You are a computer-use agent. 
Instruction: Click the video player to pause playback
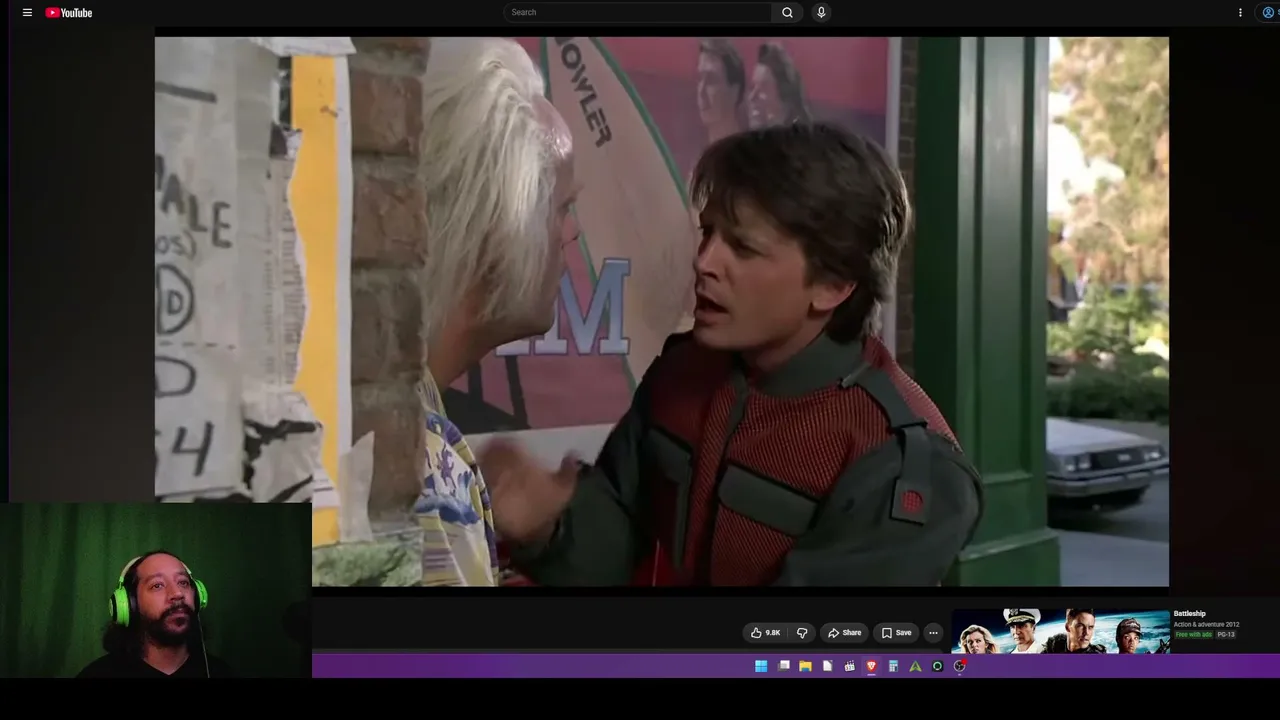pyautogui.click(x=662, y=311)
